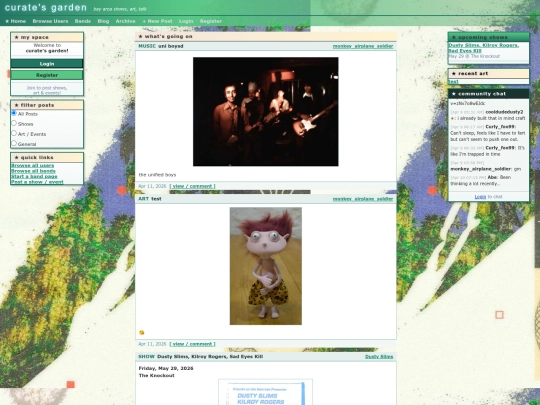Open the Dusty Slims author link on show post
540x405 pixels.
[x=379, y=357]
